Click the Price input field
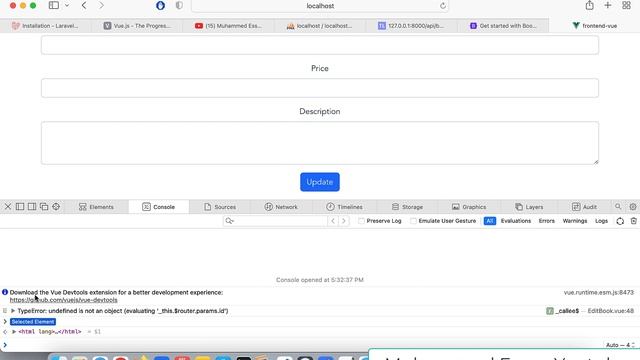This screenshot has width=640, height=360. [320, 88]
